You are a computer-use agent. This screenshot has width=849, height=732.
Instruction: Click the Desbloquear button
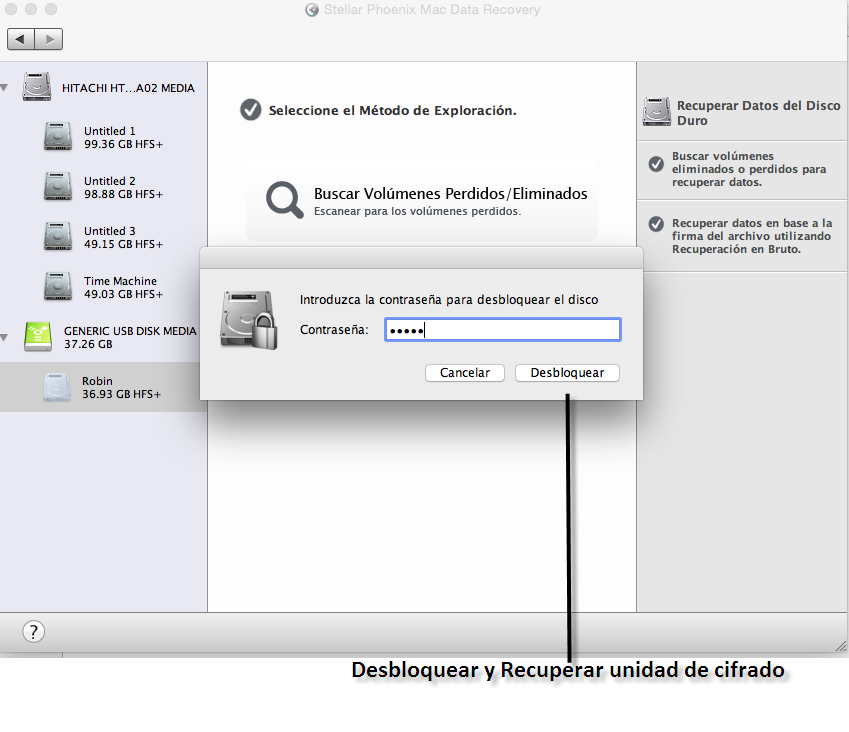(567, 373)
